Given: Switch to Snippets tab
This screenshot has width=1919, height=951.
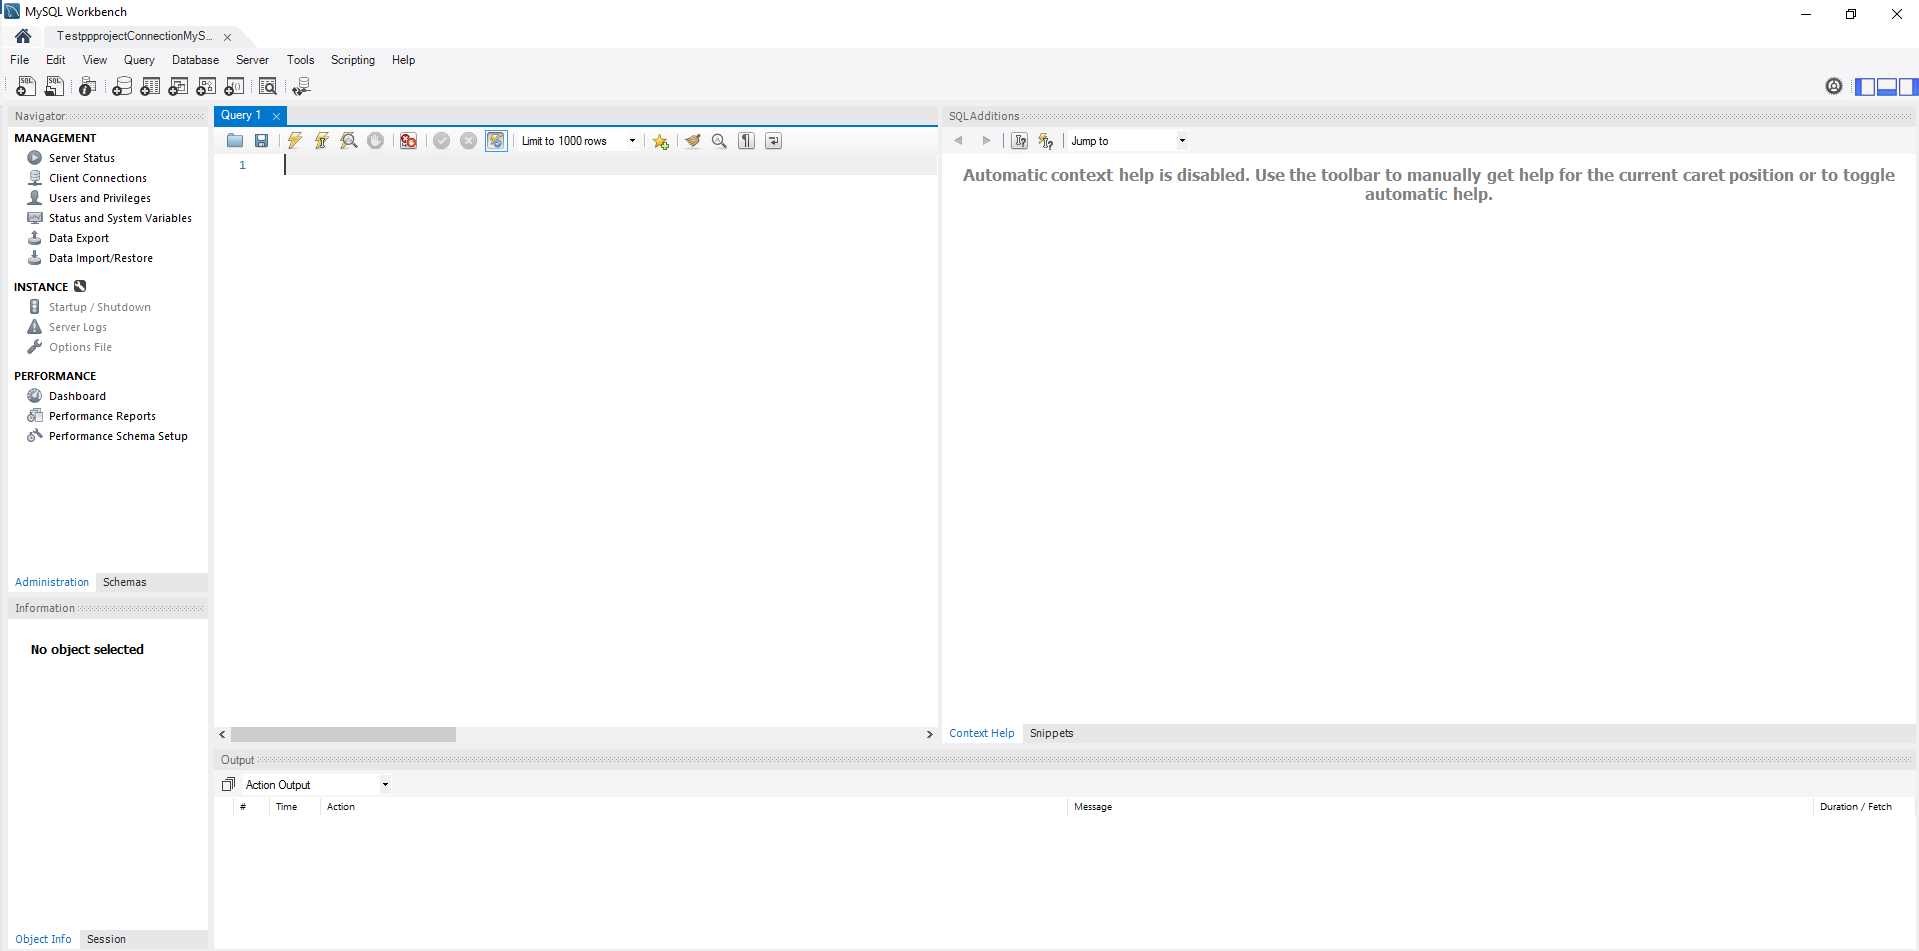Looking at the screenshot, I should pyautogui.click(x=1051, y=733).
